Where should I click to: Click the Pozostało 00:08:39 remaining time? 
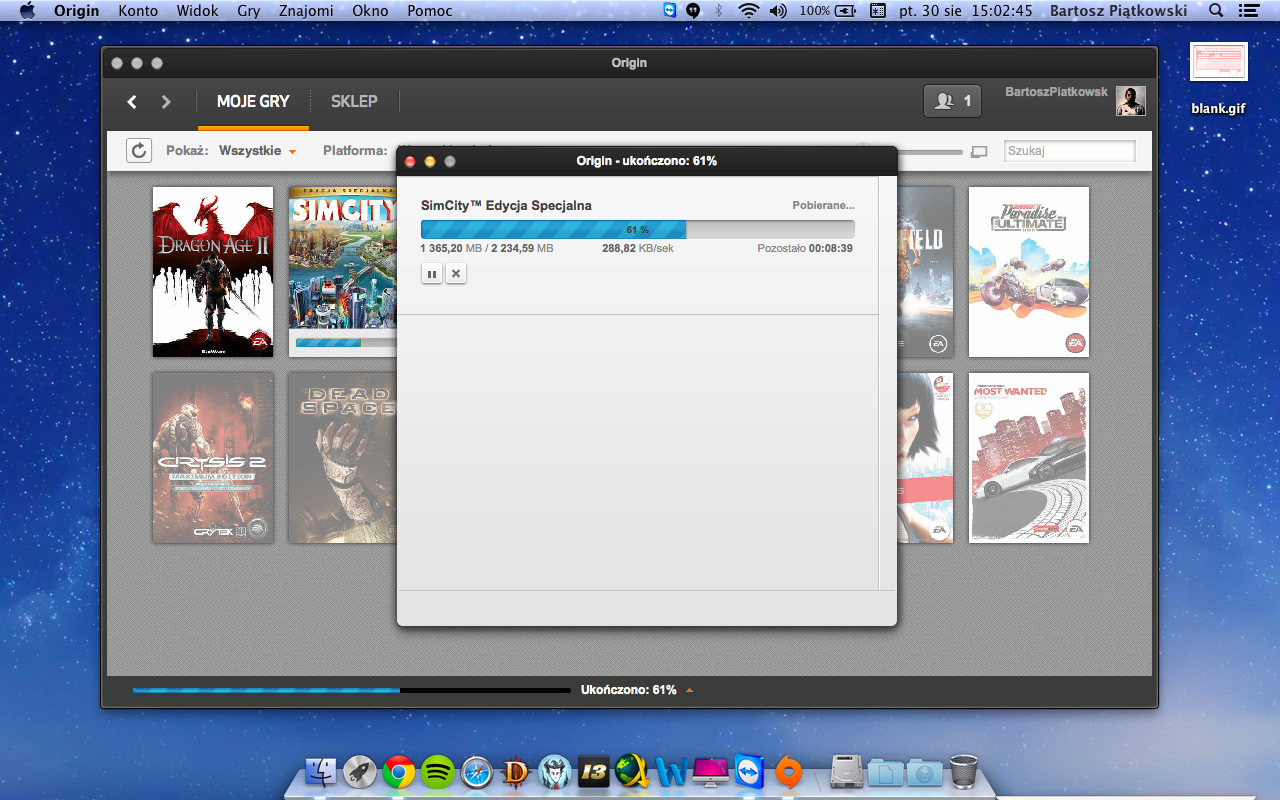(805, 248)
